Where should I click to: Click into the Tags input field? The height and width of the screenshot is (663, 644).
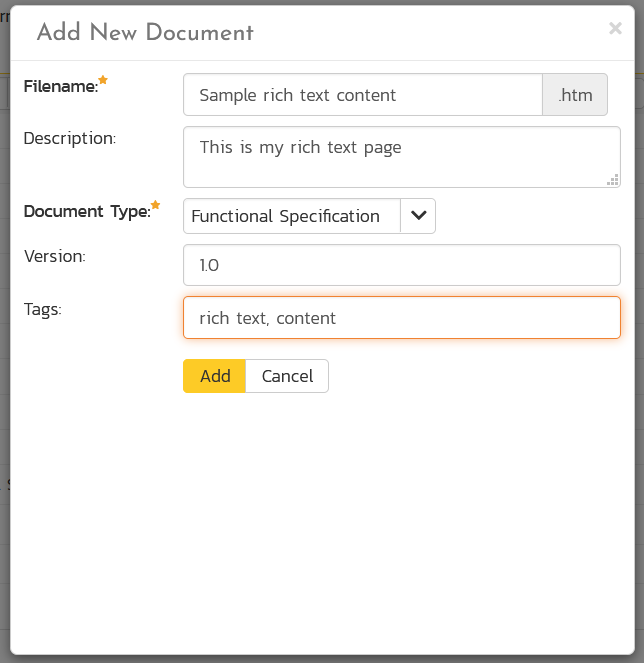400,318
